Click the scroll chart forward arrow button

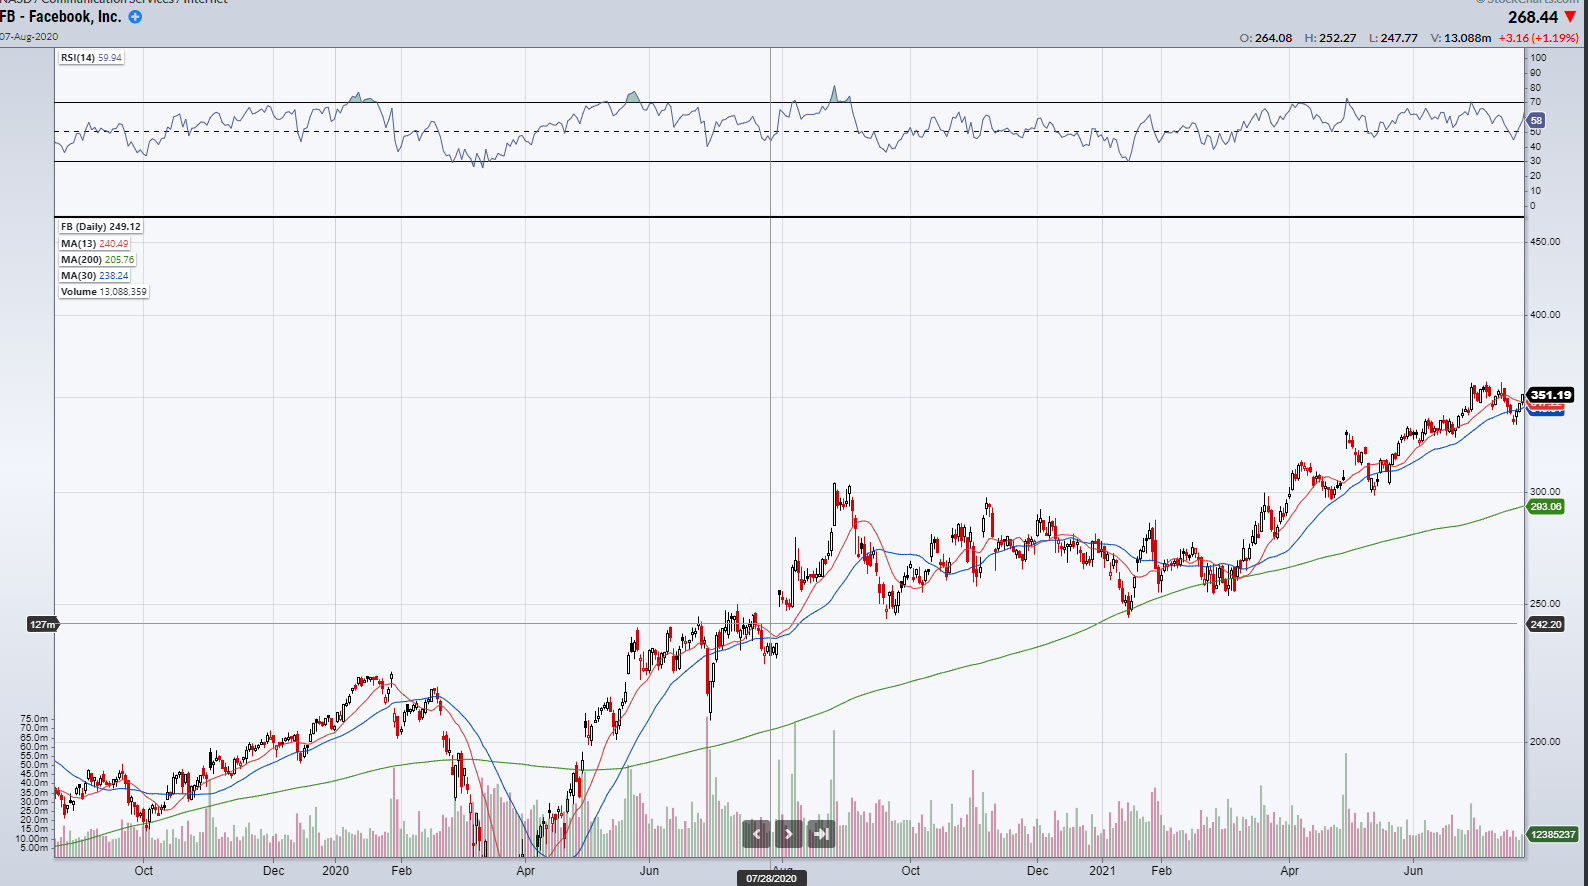tap(789, 833)
